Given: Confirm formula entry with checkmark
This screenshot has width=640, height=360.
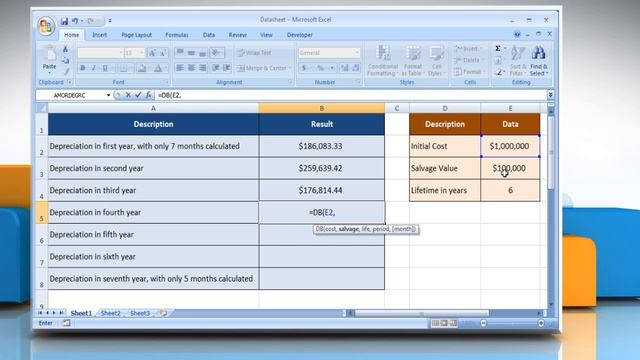Looking at the screenshot, I should click(138, 95).
